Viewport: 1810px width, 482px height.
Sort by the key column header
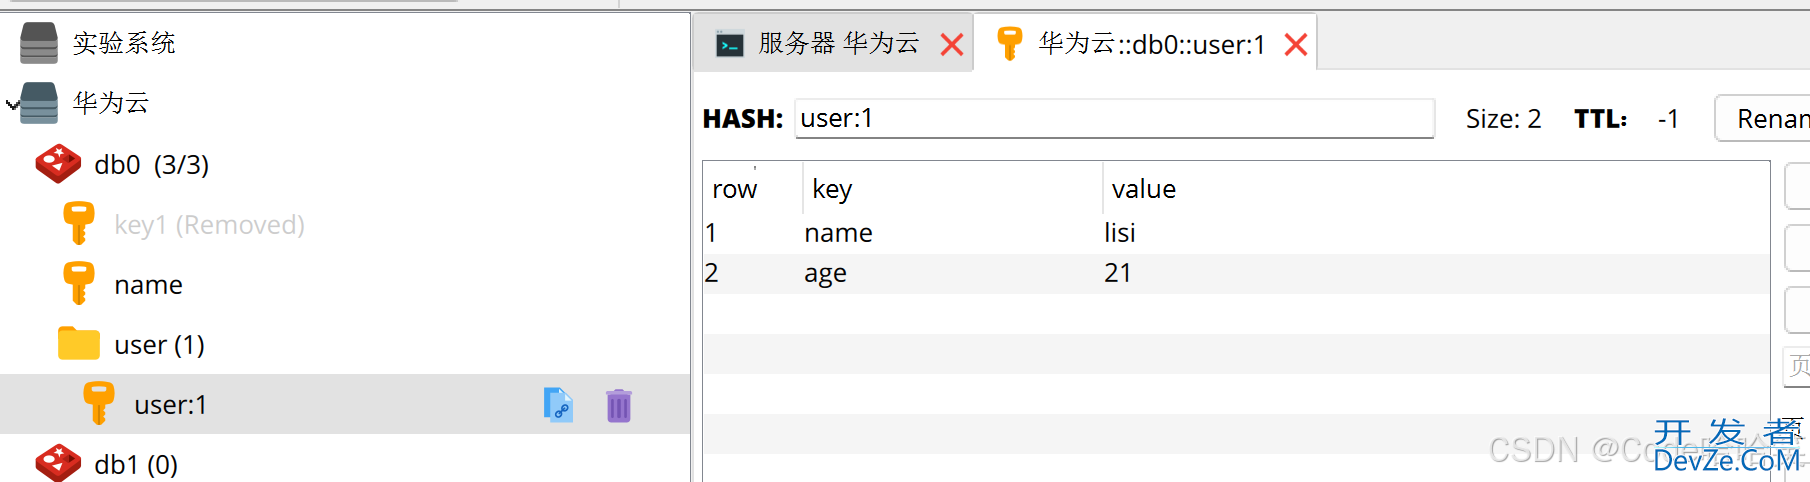pos(952,188)
